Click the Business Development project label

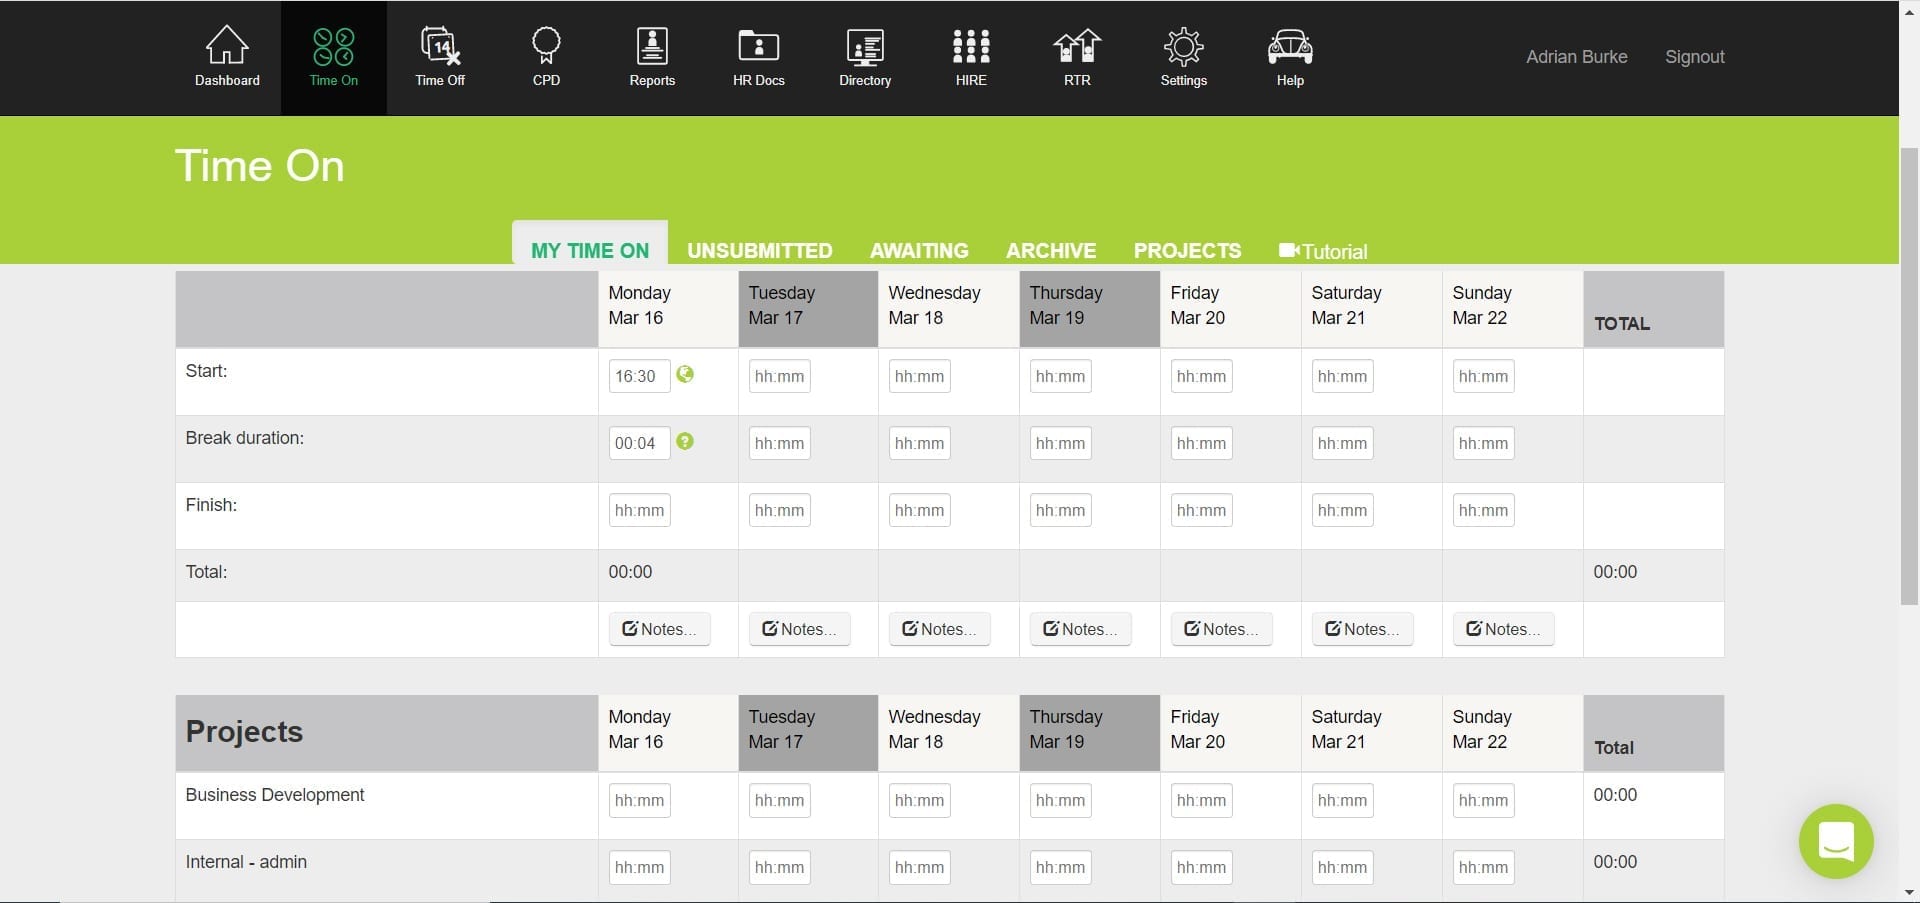click(275, 795)
